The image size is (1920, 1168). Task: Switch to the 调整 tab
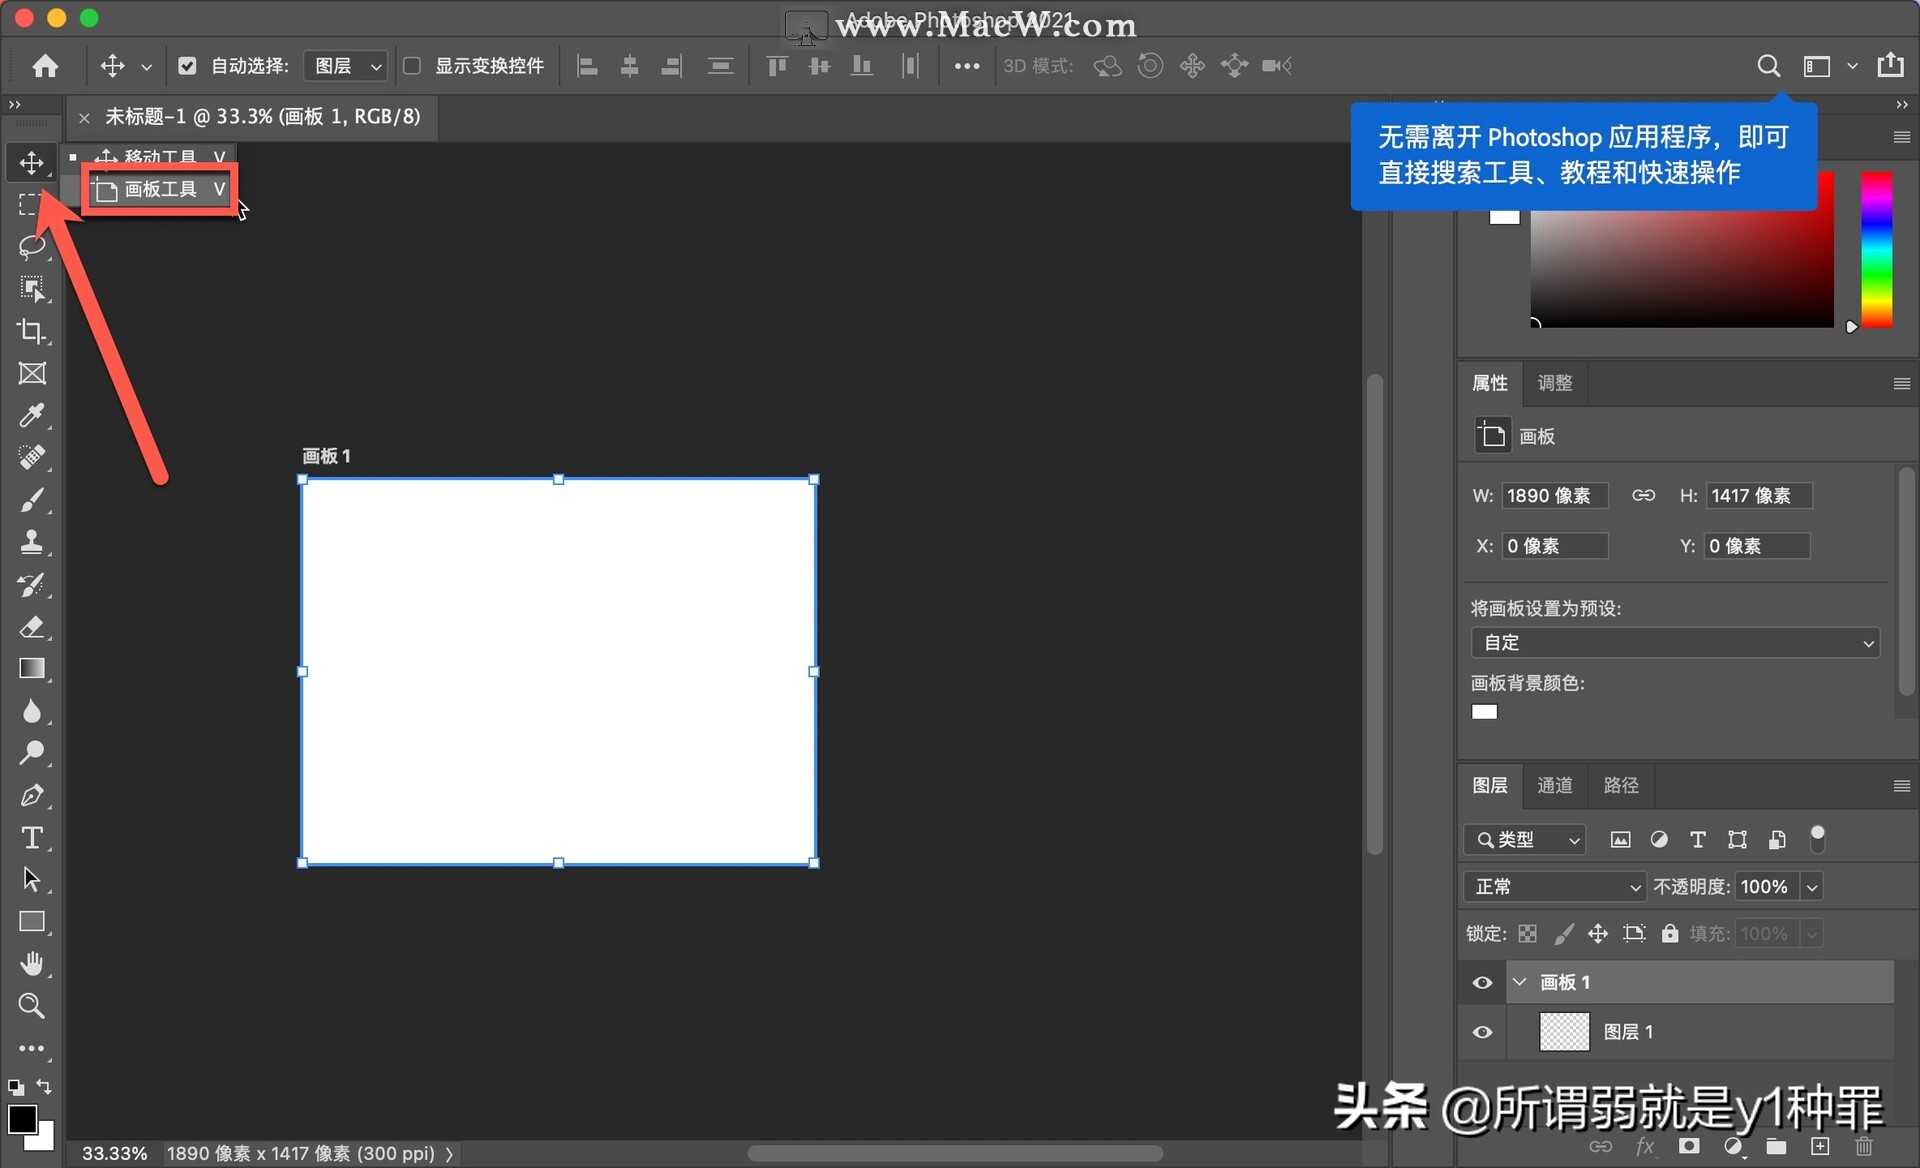[1554, 383]
